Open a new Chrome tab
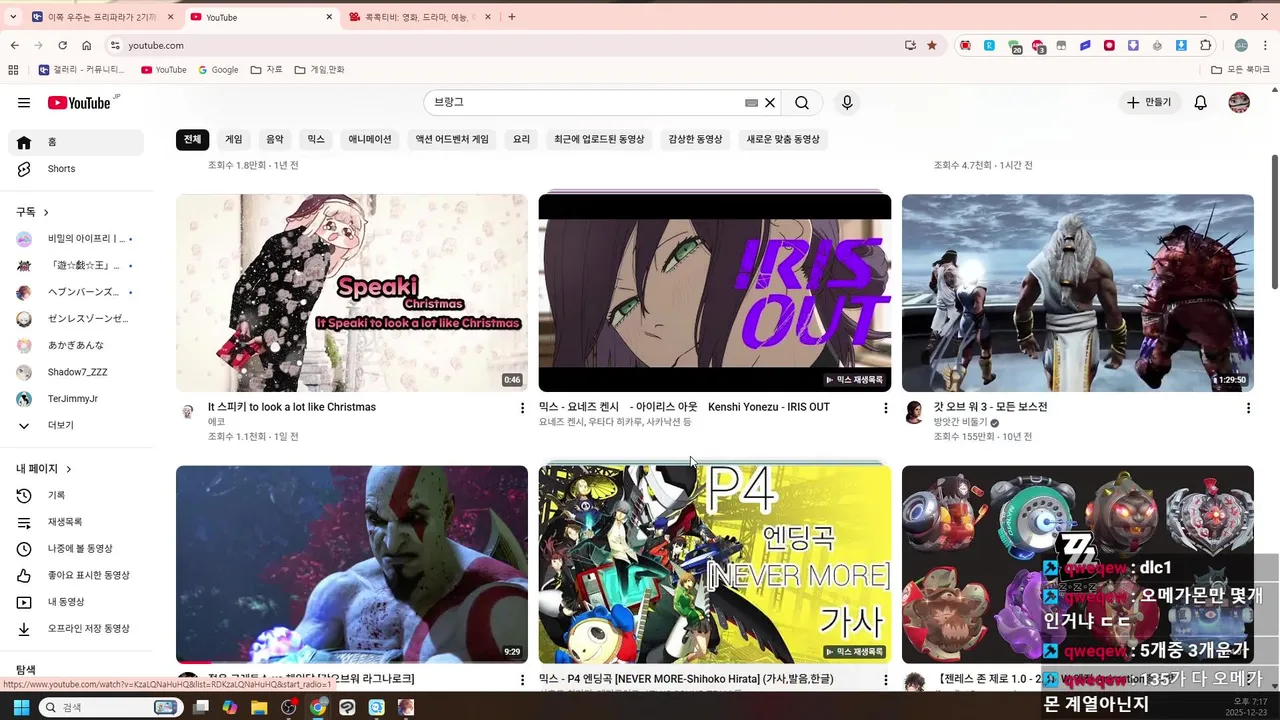 512,17
